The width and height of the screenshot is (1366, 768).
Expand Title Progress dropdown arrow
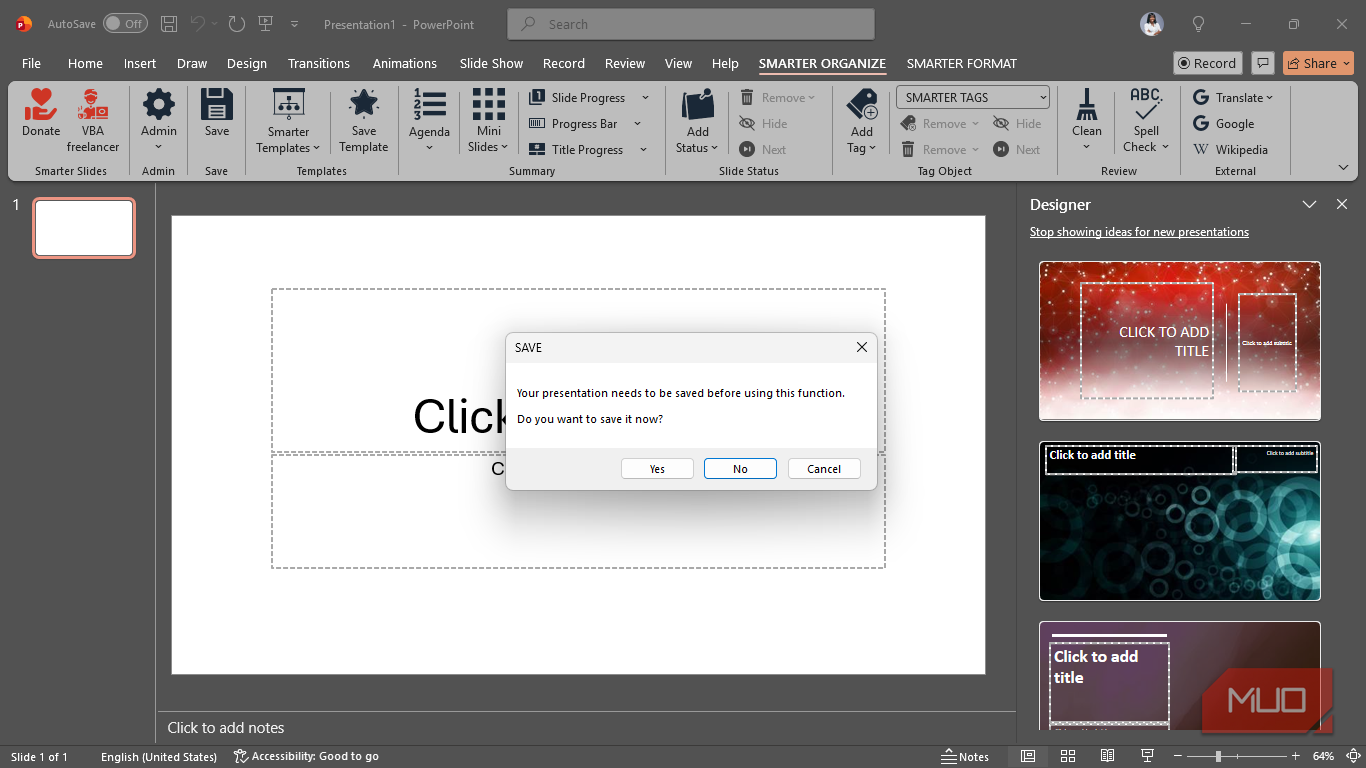coord(643,150)
